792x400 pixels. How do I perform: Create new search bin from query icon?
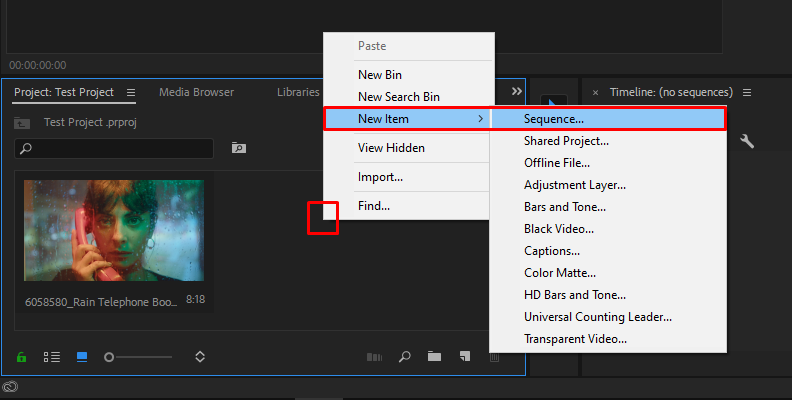click(239, 147)
